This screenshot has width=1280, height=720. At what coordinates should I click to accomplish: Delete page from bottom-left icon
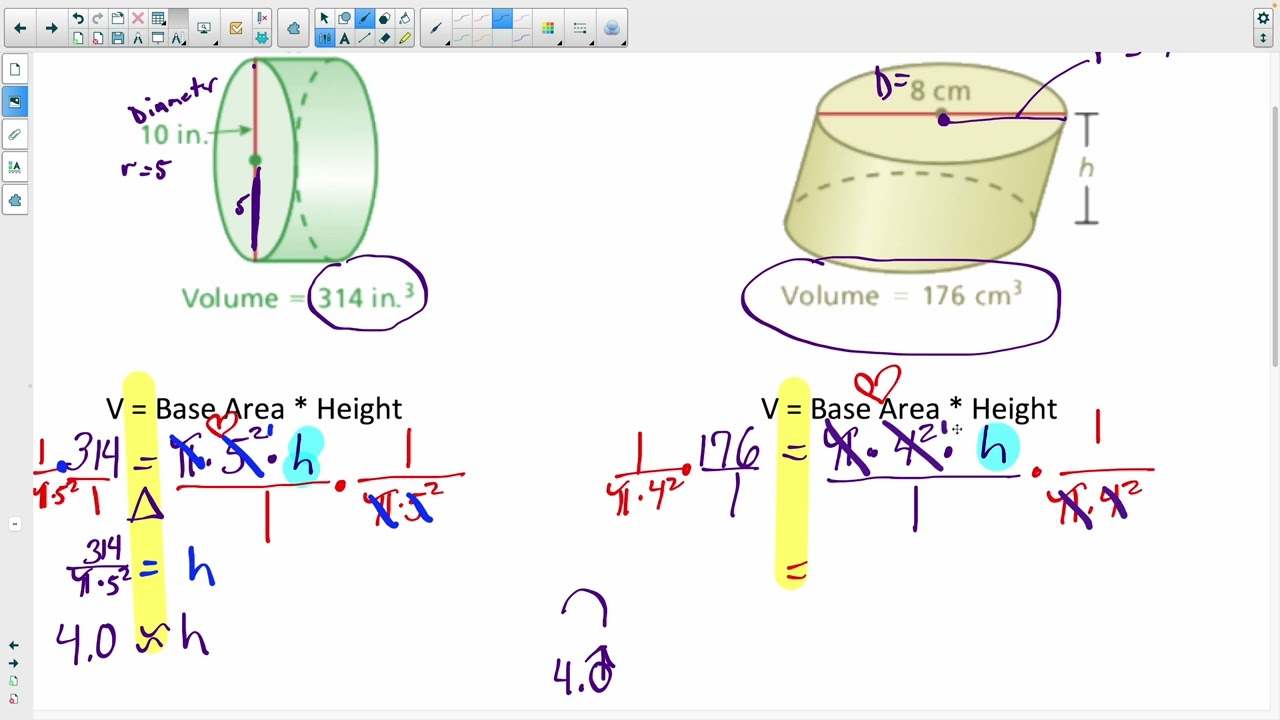coord(13,699)
